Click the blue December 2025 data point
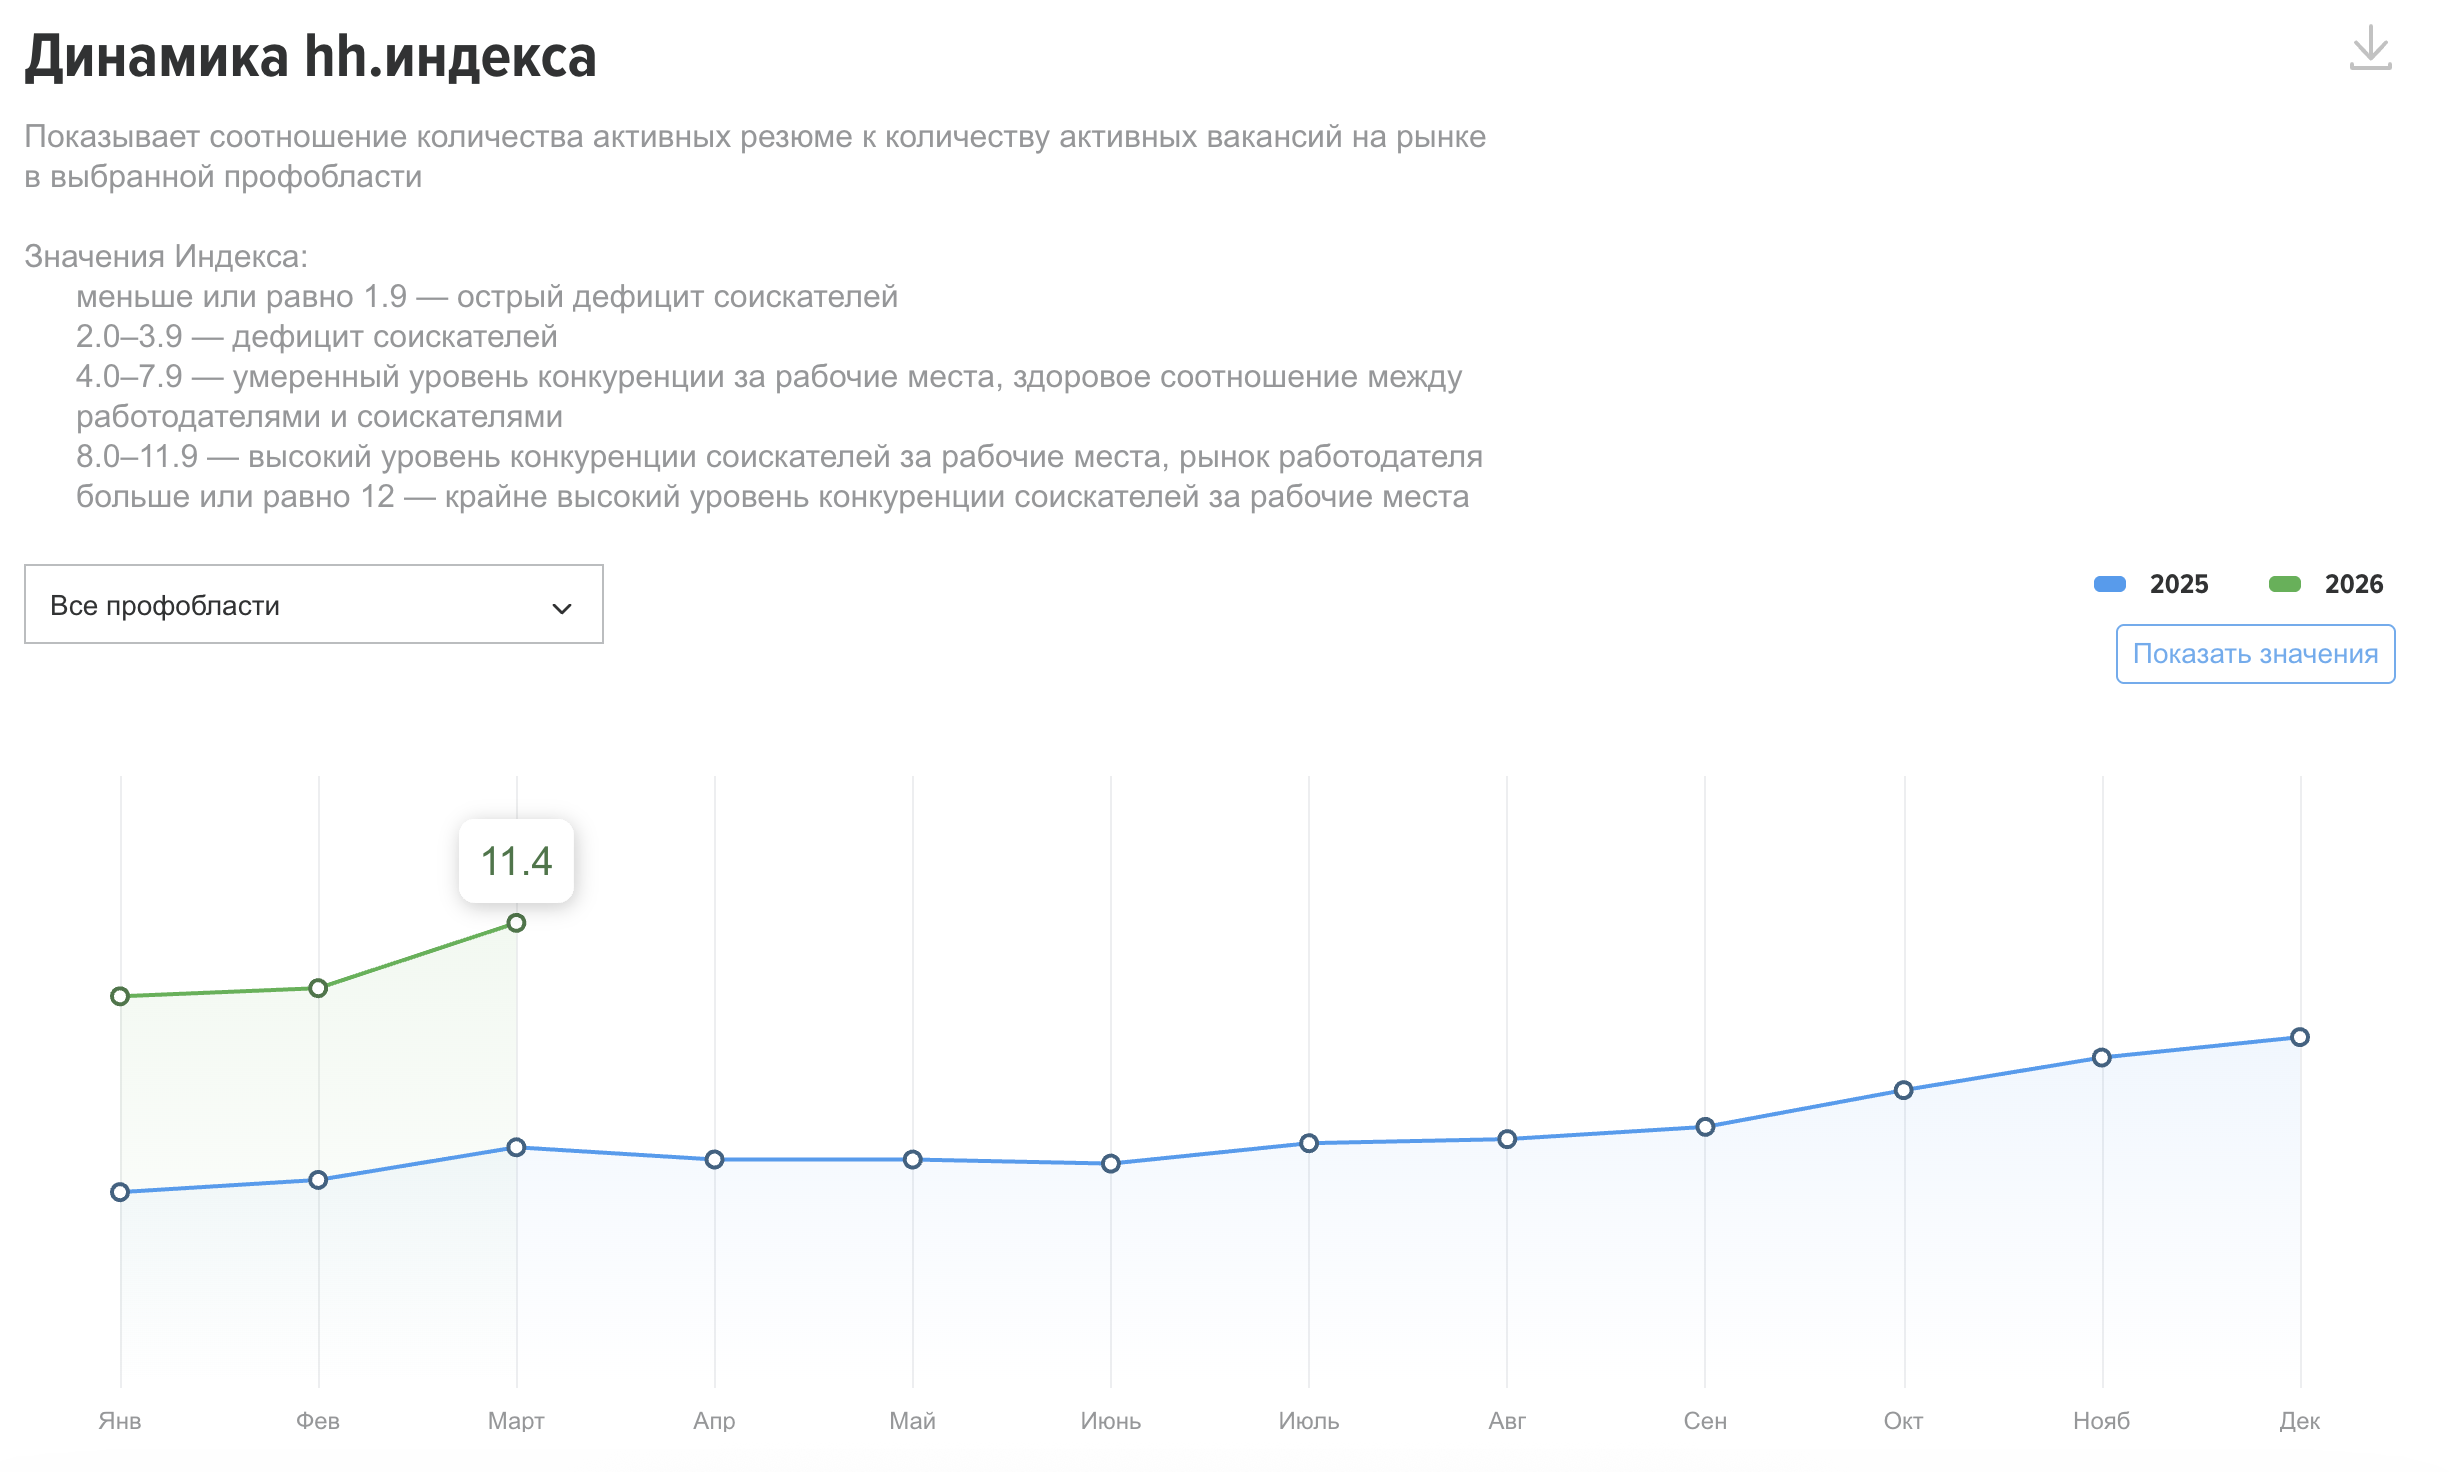Screen dimensions: 2450x1472 2300,1037
